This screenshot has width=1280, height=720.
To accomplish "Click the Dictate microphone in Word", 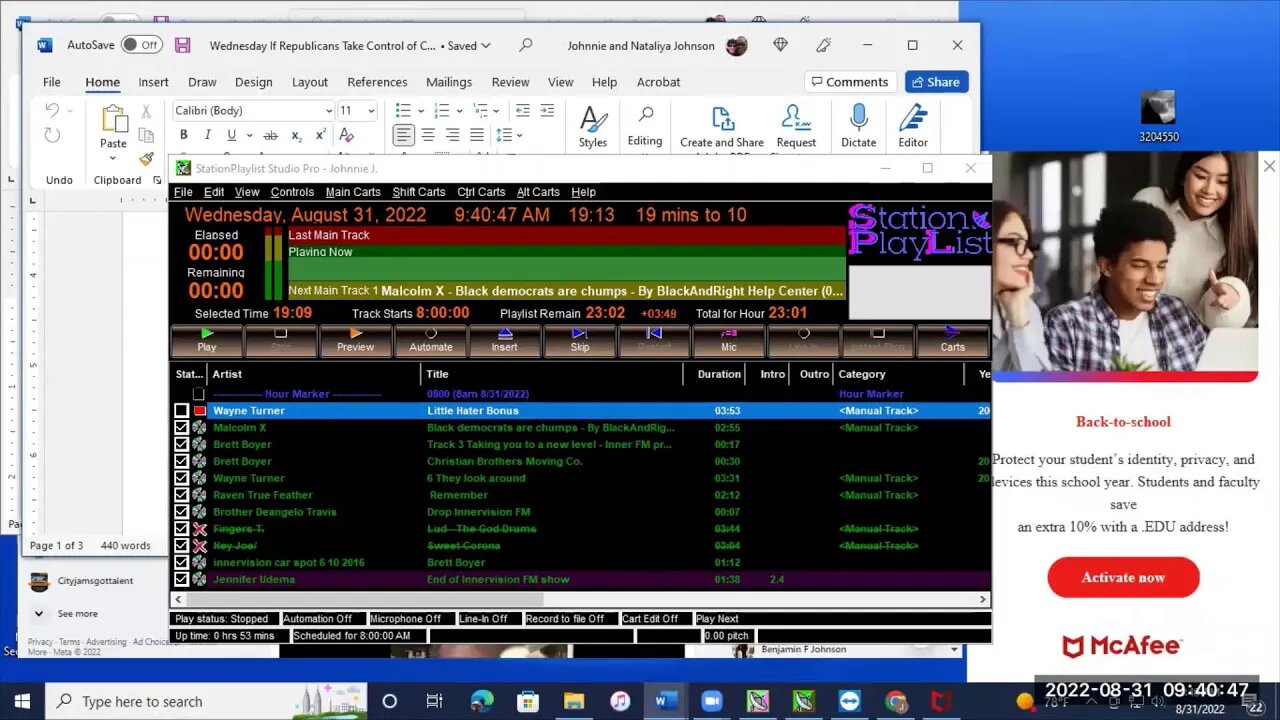I will click(858, 126).
